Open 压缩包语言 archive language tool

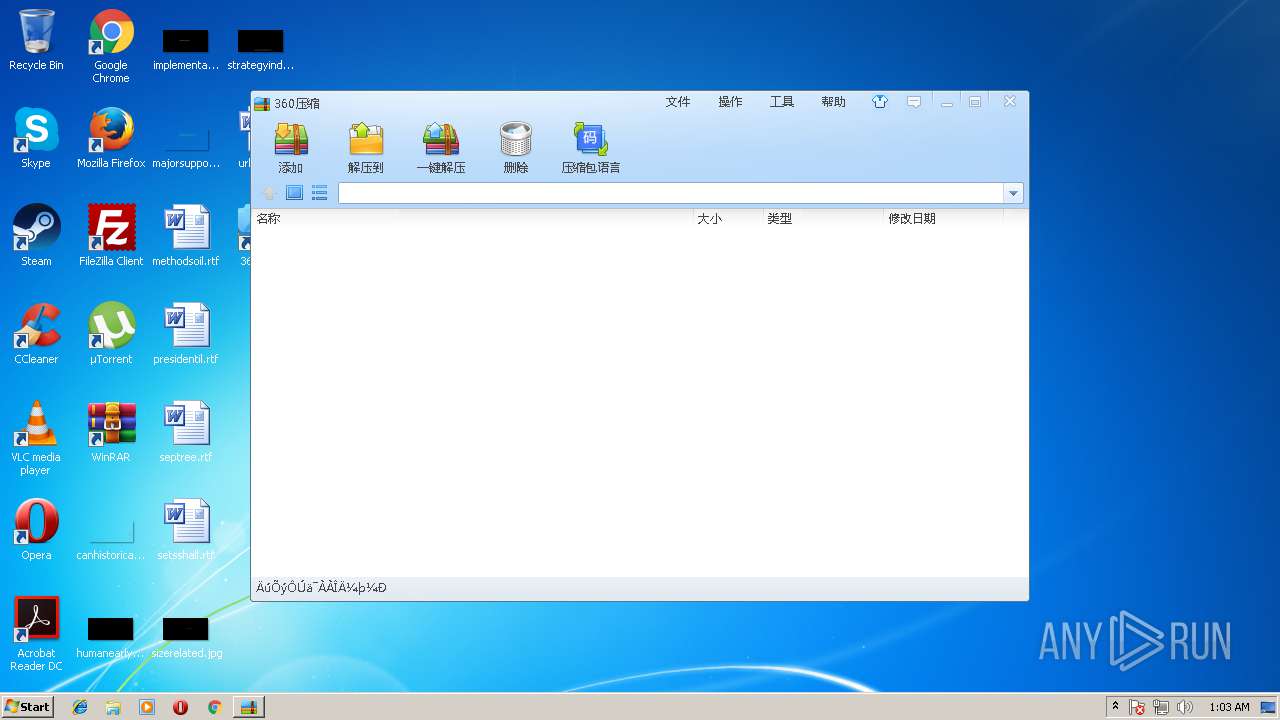[591, 148]
